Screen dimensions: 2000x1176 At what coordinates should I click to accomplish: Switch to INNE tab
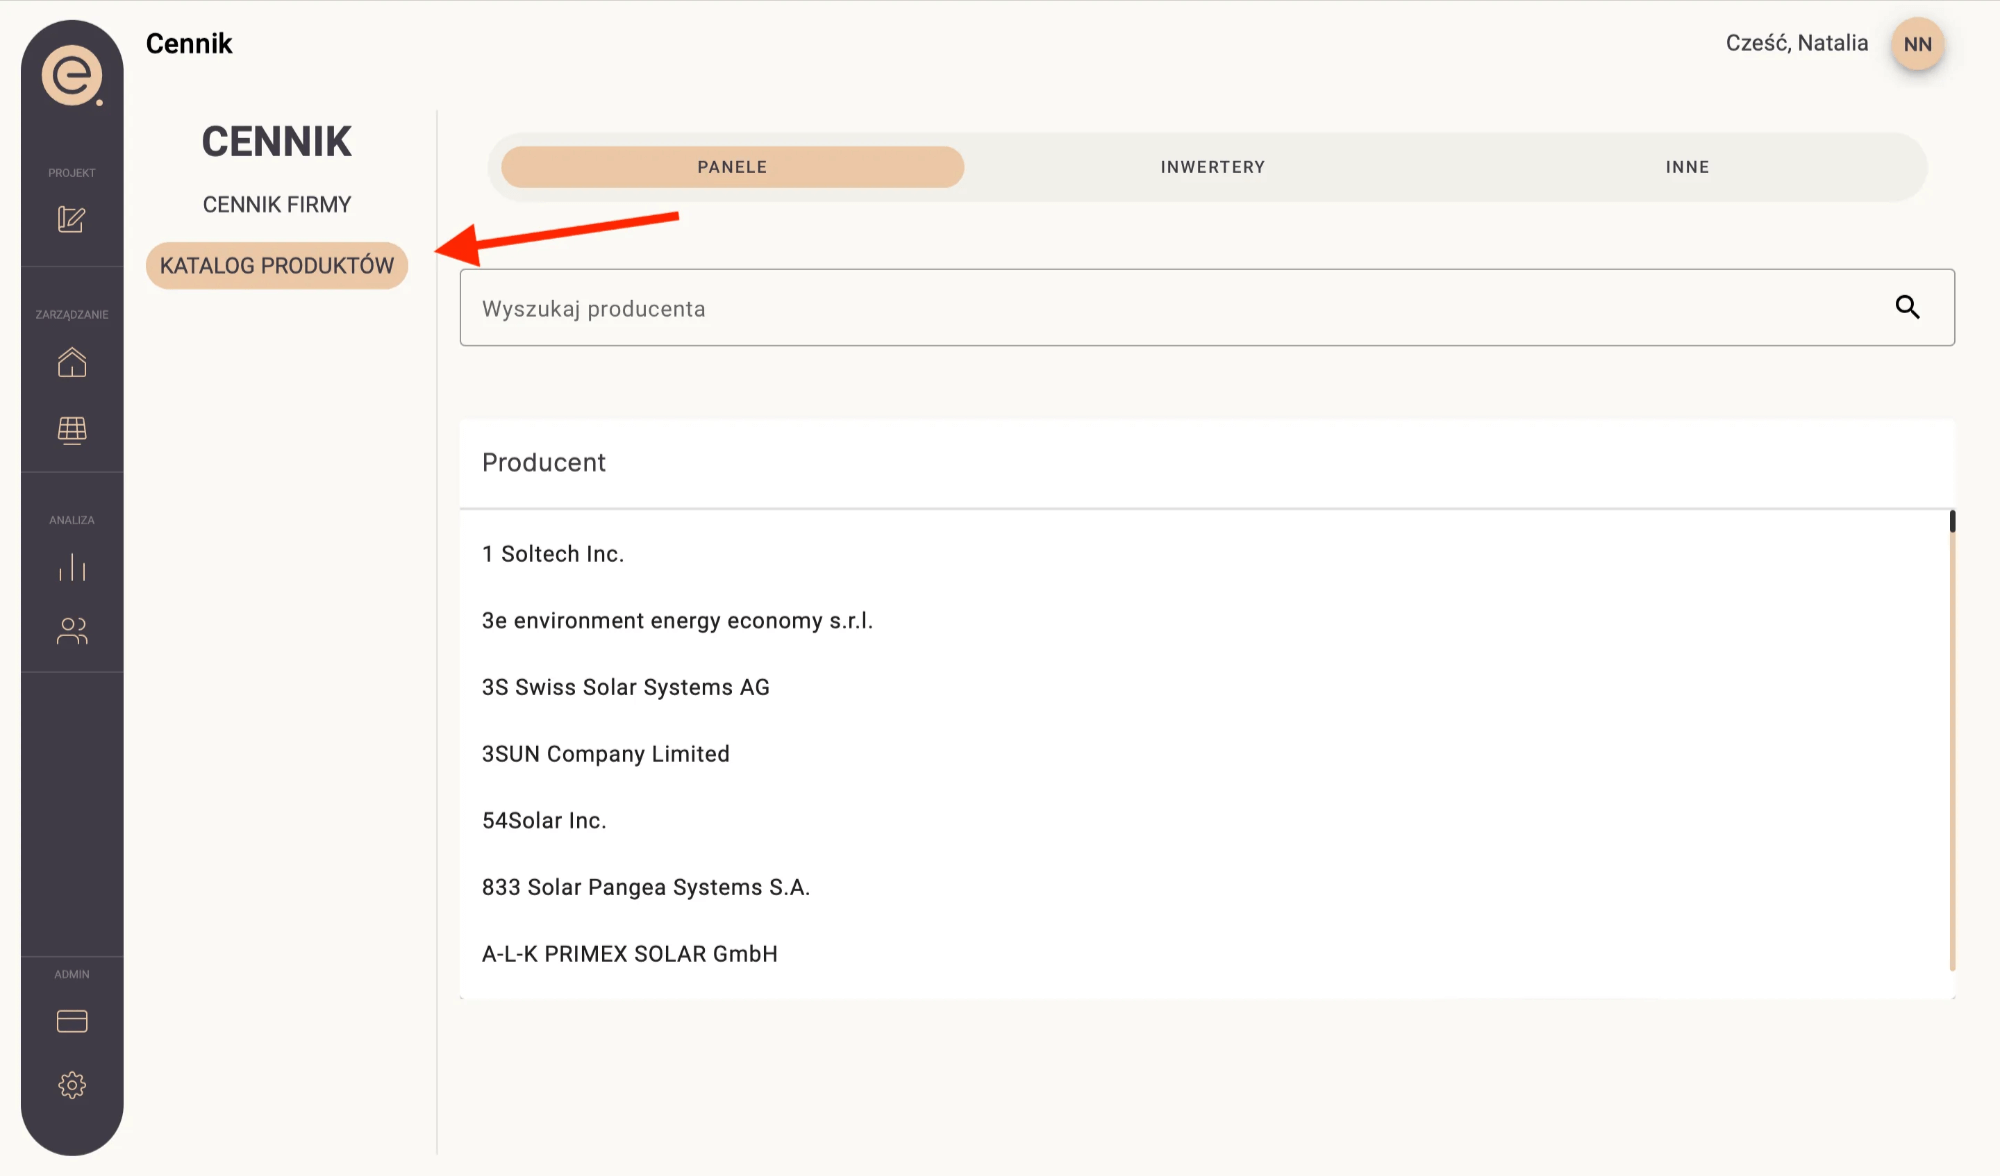(x=1689, y=167)
